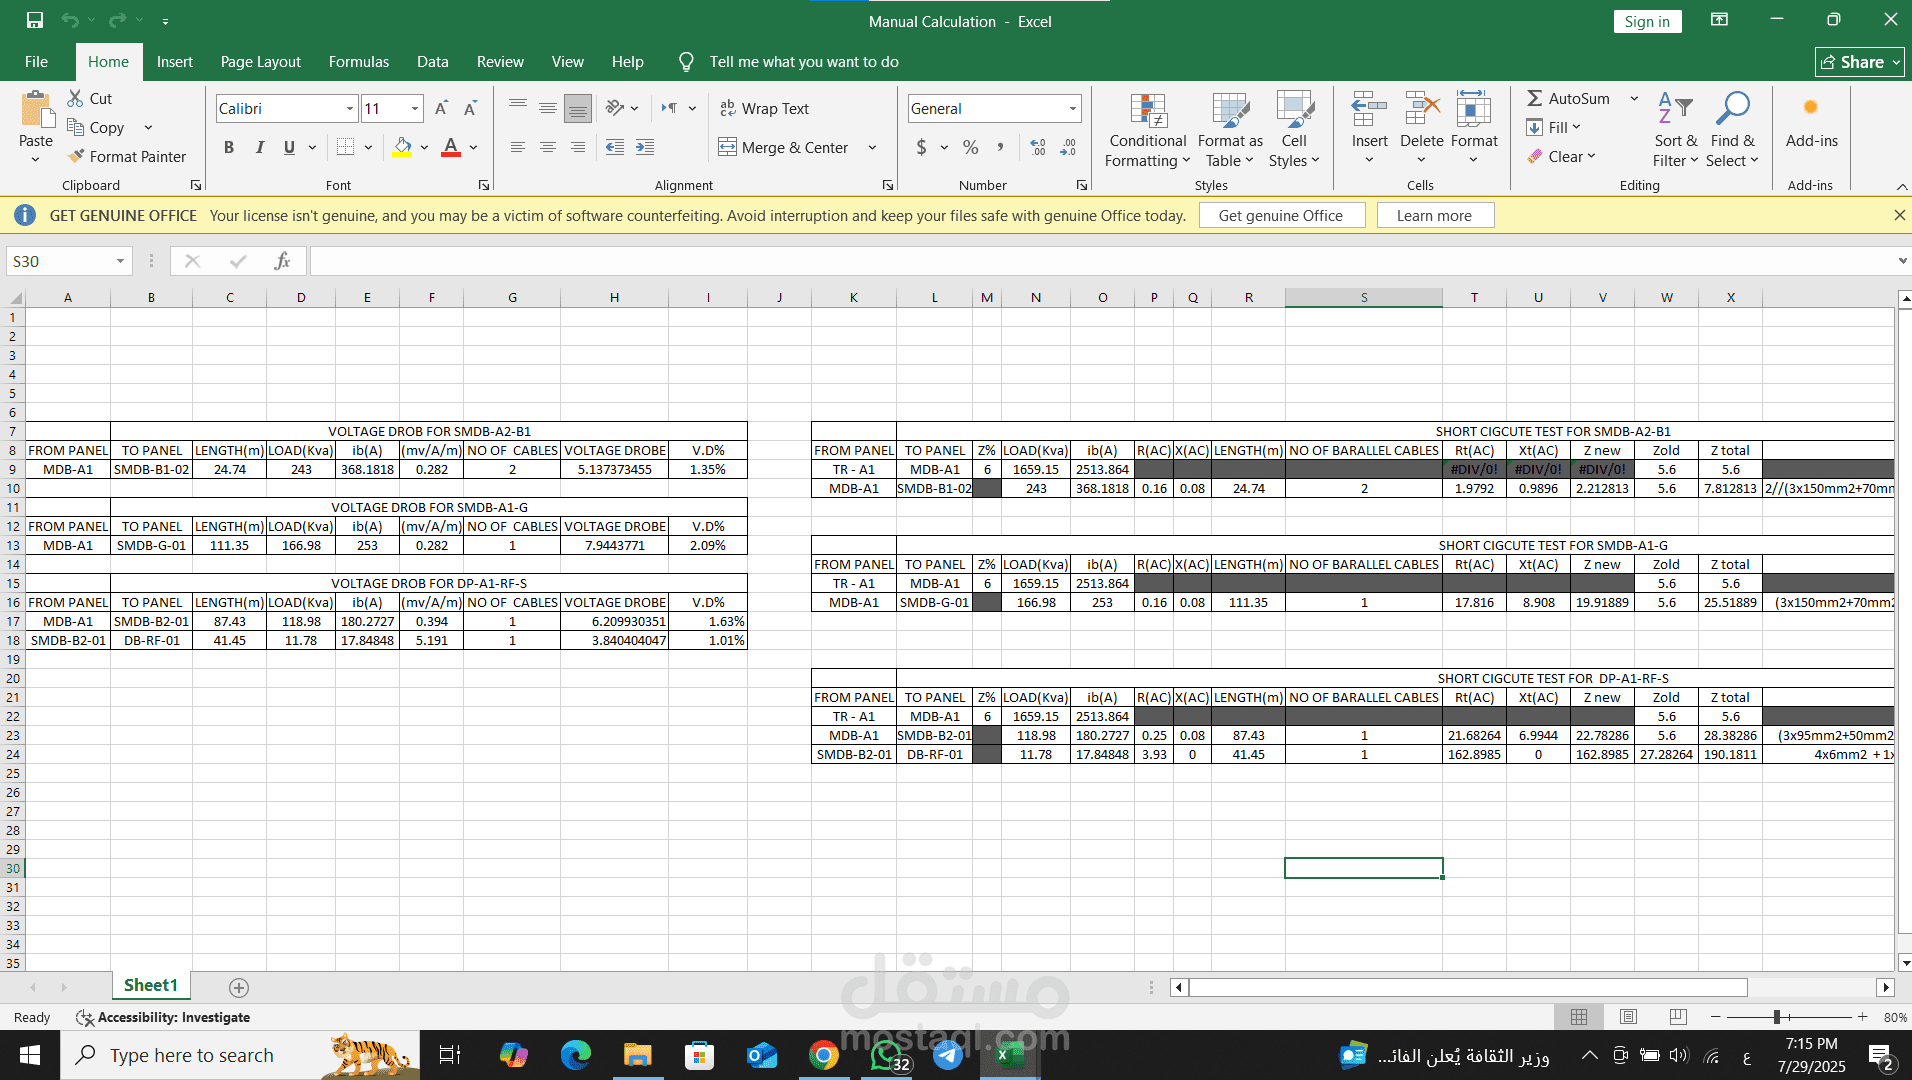Click the Paste clipboard icon

tap(36, 110)
